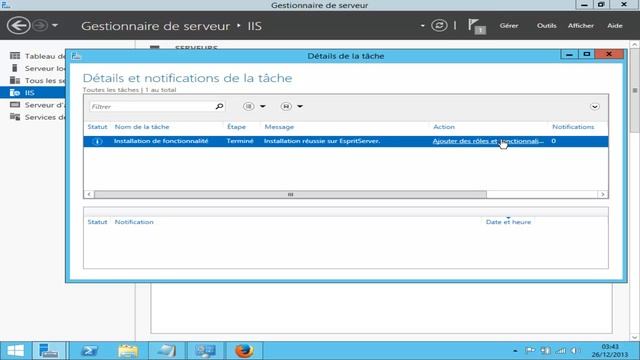This screenshot has height=360, width=640.
Task: Click the Tous les serveurs sidebar icon
Action: [x=15, y=80]
